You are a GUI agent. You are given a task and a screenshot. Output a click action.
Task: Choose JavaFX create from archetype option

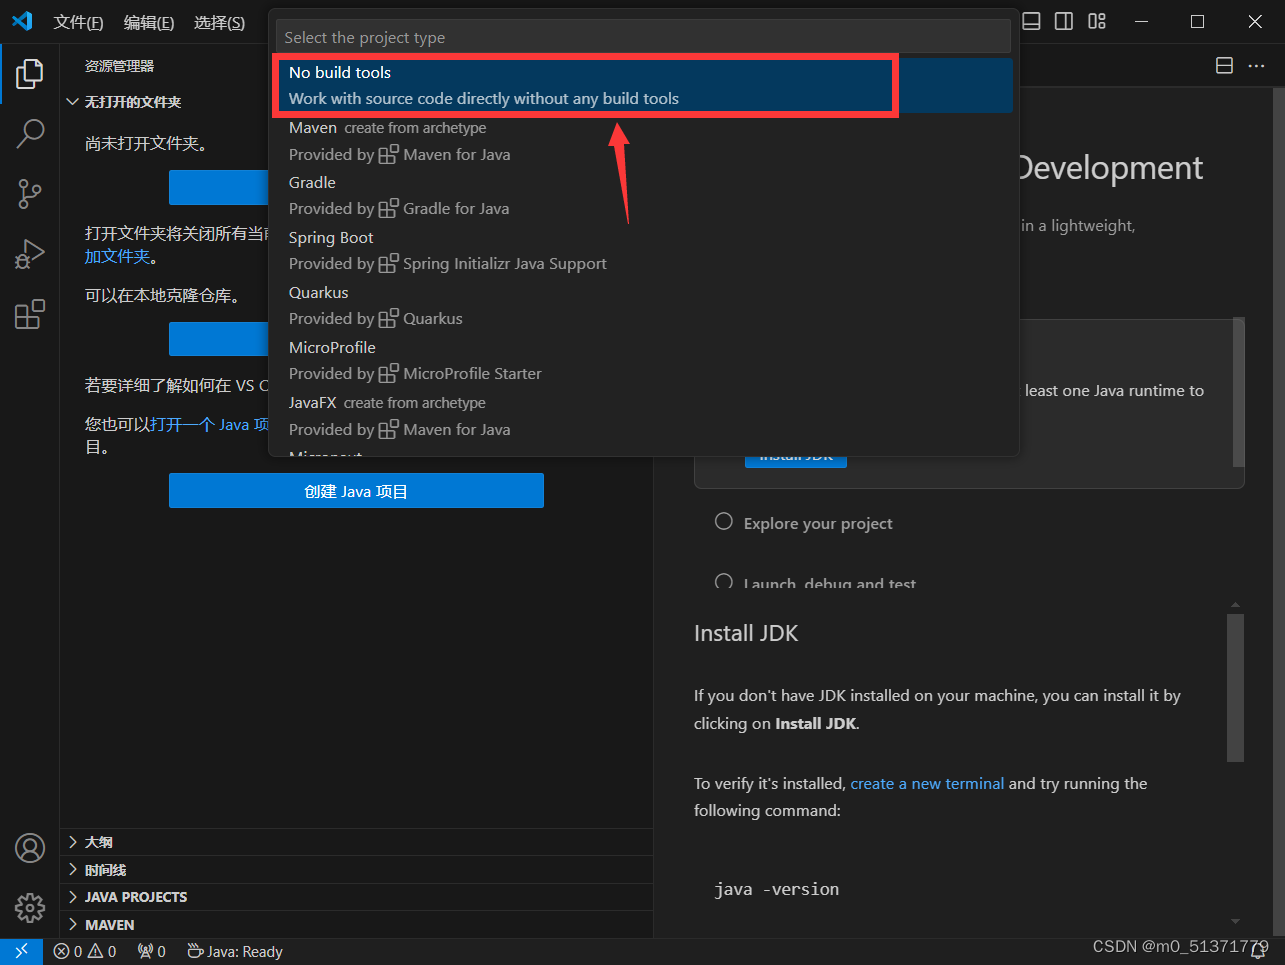644,416
